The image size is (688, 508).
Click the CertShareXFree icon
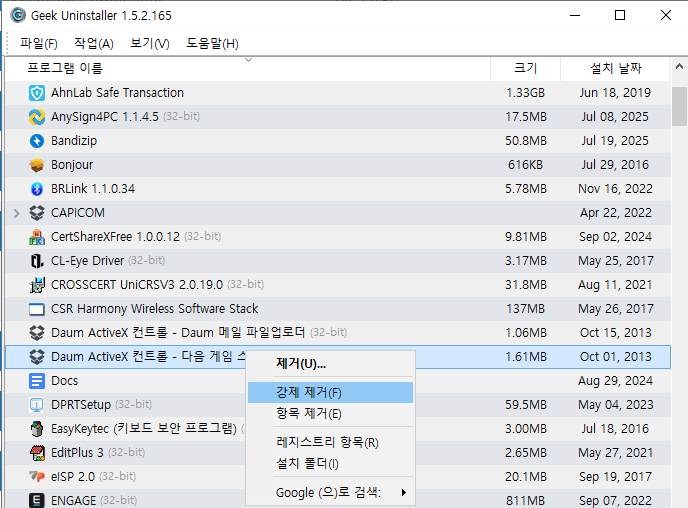click(37, 237)
